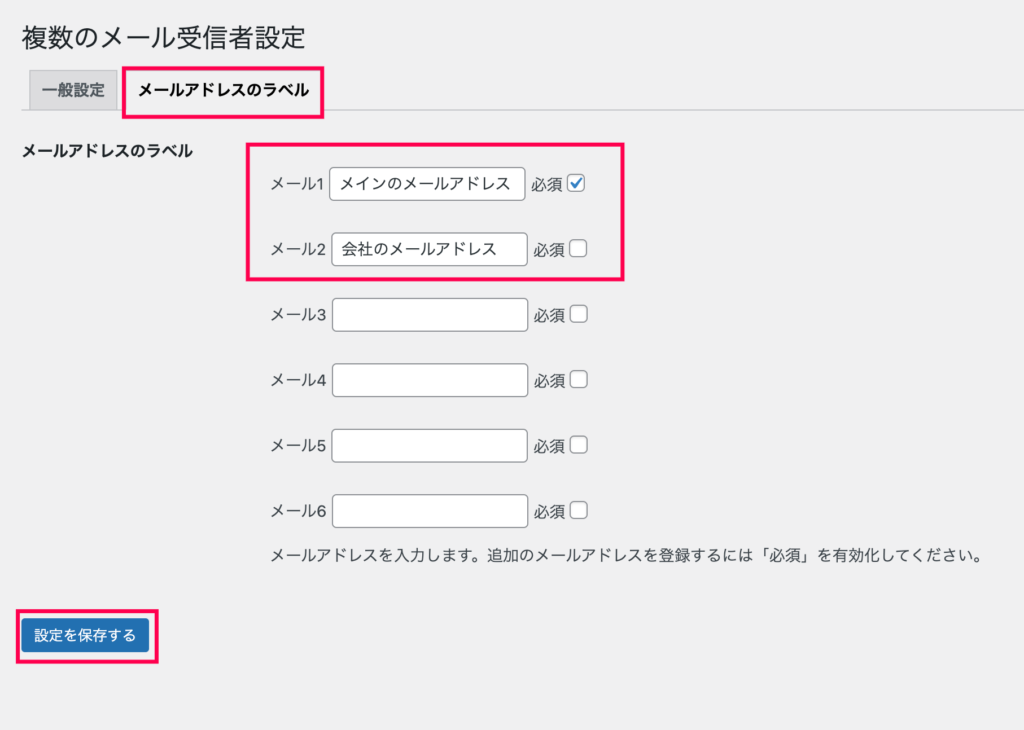Uncheck the 必須 checkbox for メール1
Image resolution: width=1024 pixels, height=730 pixels.
pos(576,183)
